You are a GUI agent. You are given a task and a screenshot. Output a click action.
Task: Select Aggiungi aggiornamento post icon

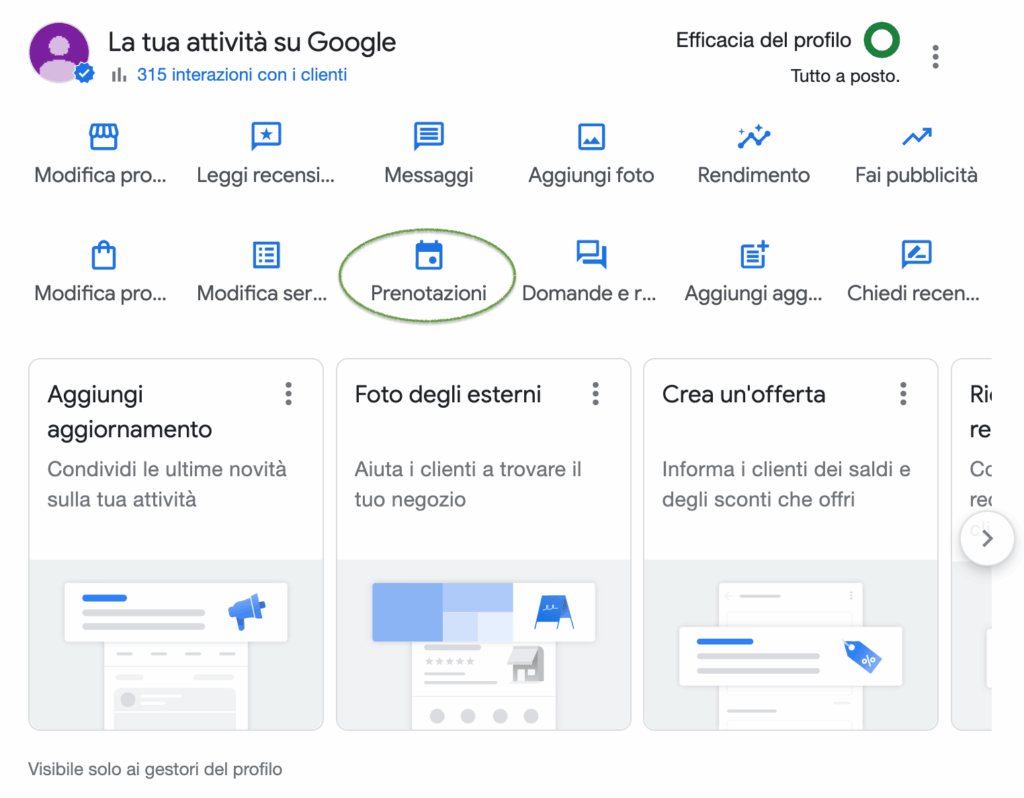click(754, 255)
